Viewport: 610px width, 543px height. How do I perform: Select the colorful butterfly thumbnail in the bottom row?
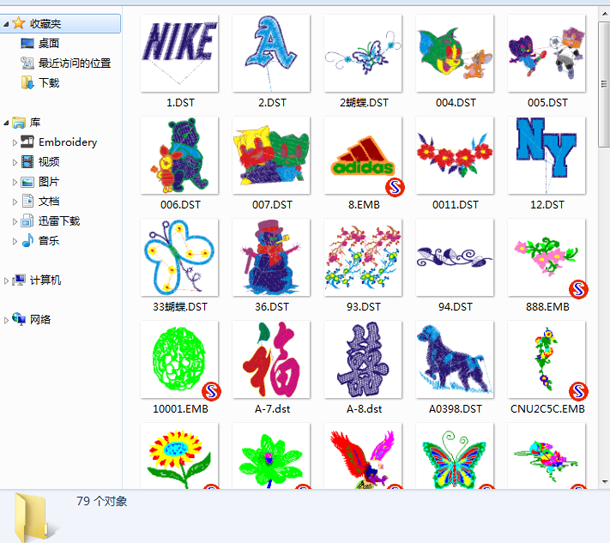click(455, 456)
